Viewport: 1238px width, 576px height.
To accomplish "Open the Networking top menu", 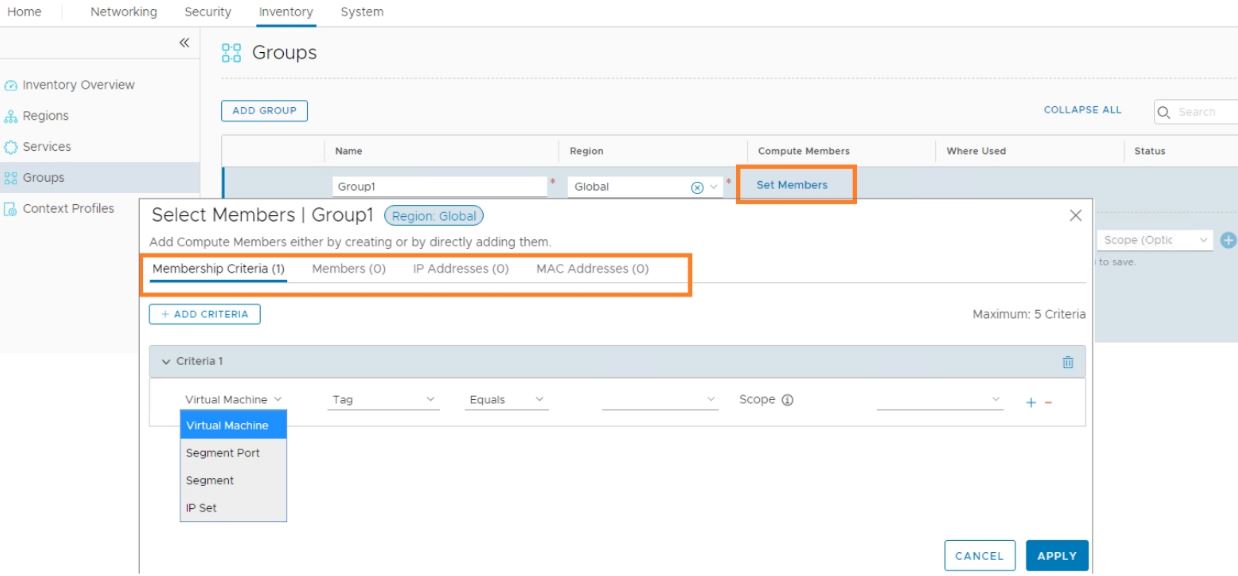I will [123, 12].
